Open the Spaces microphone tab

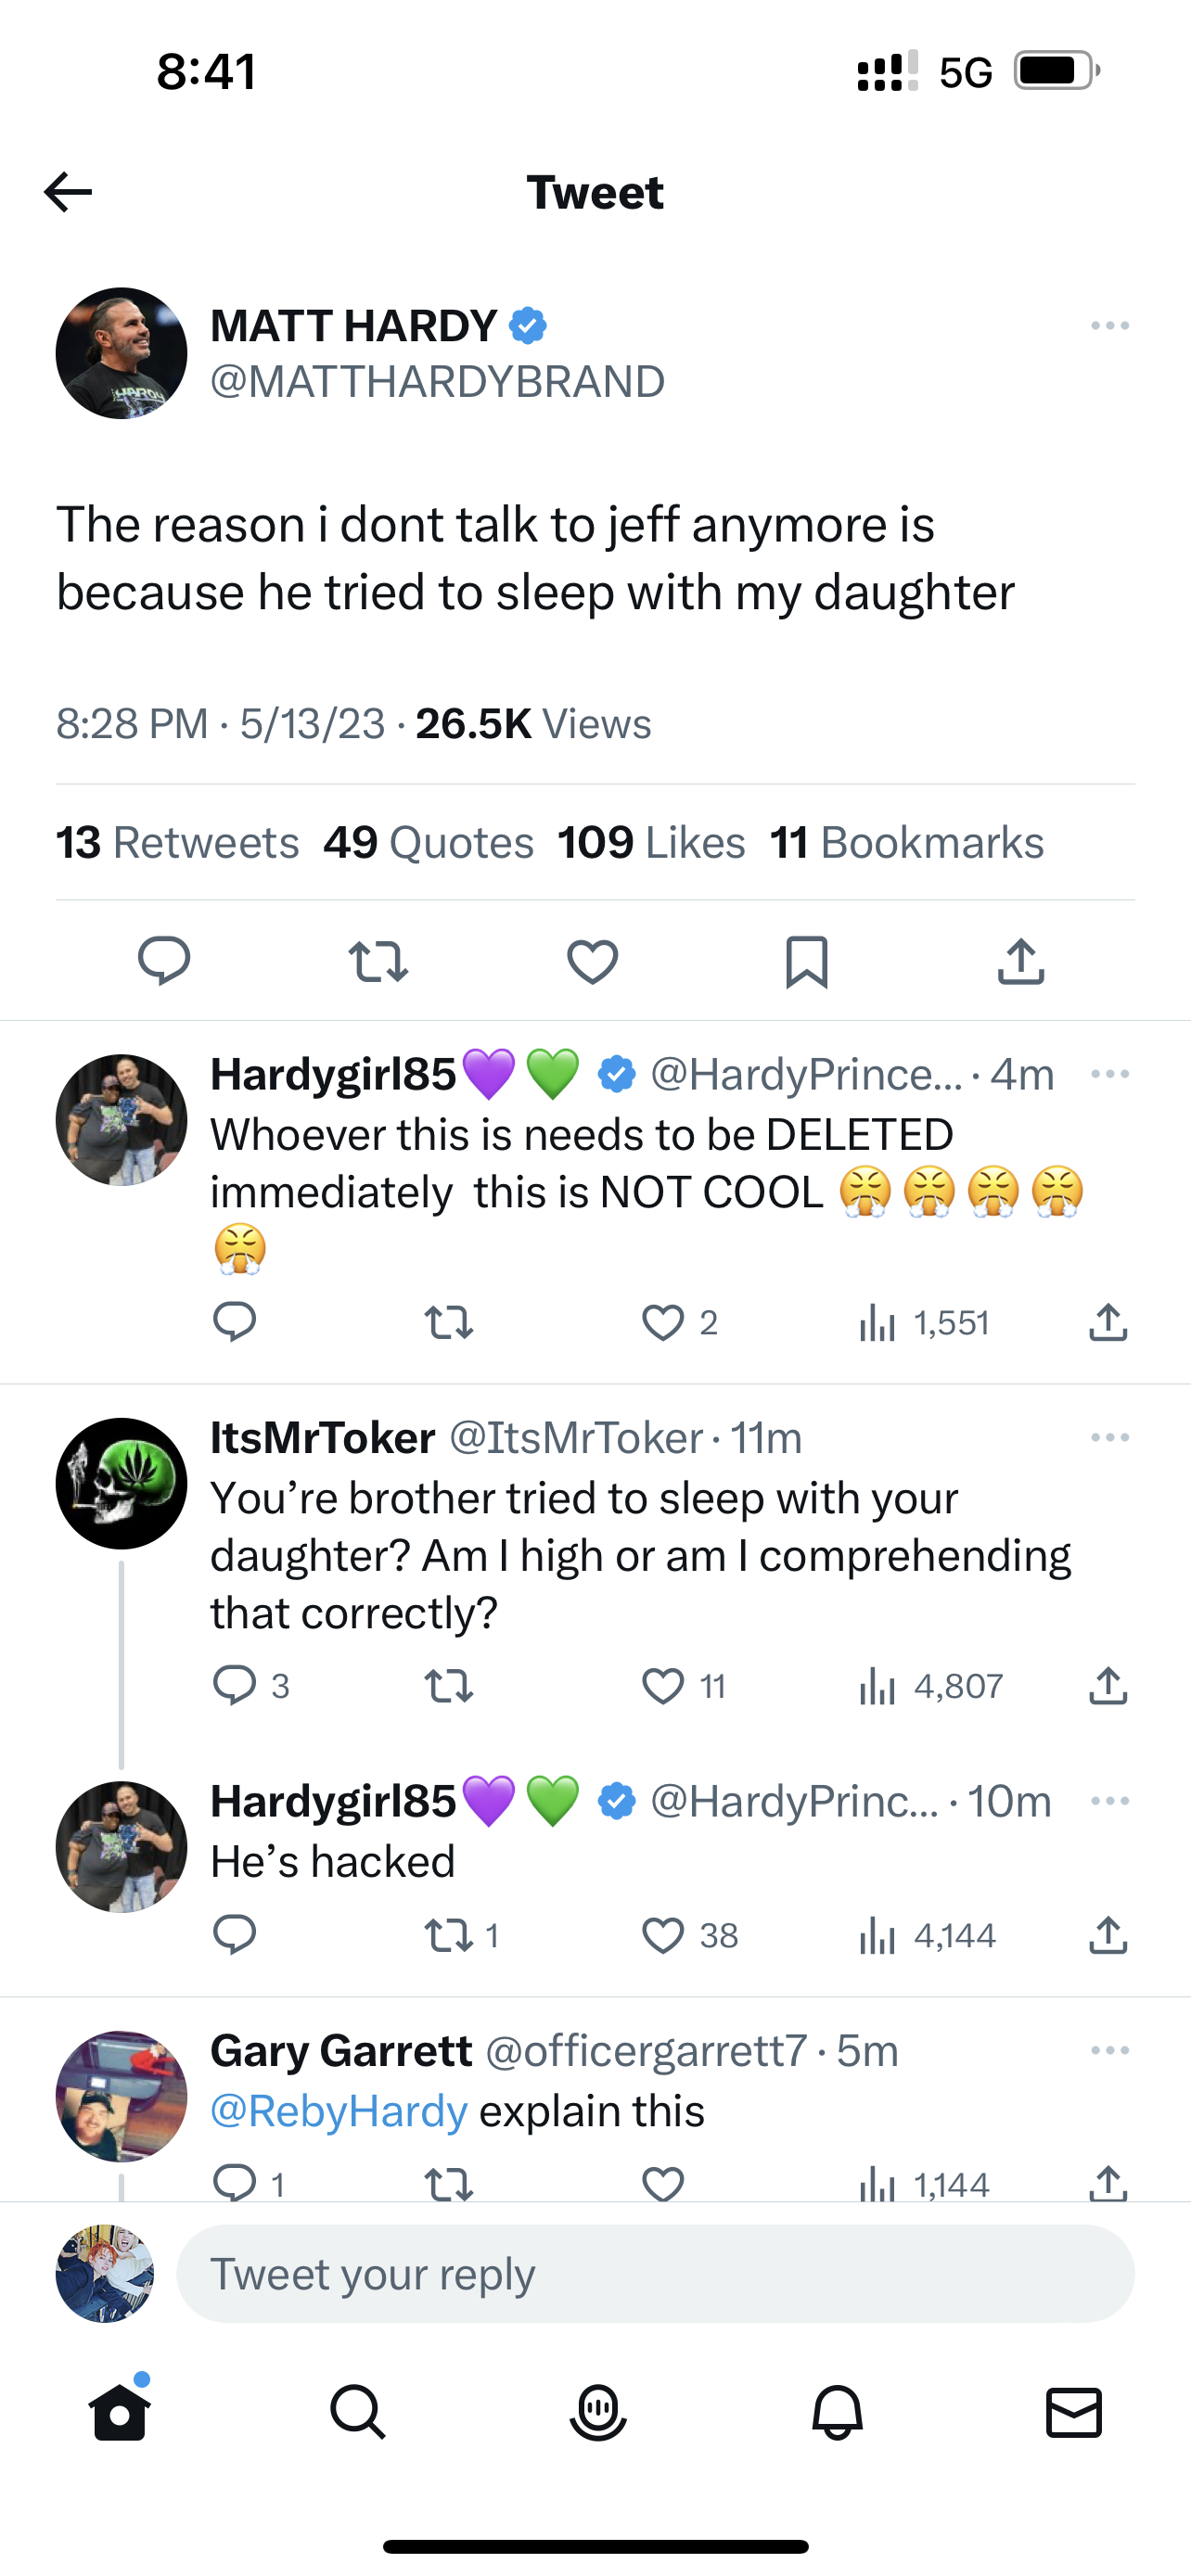[597, 2414]
